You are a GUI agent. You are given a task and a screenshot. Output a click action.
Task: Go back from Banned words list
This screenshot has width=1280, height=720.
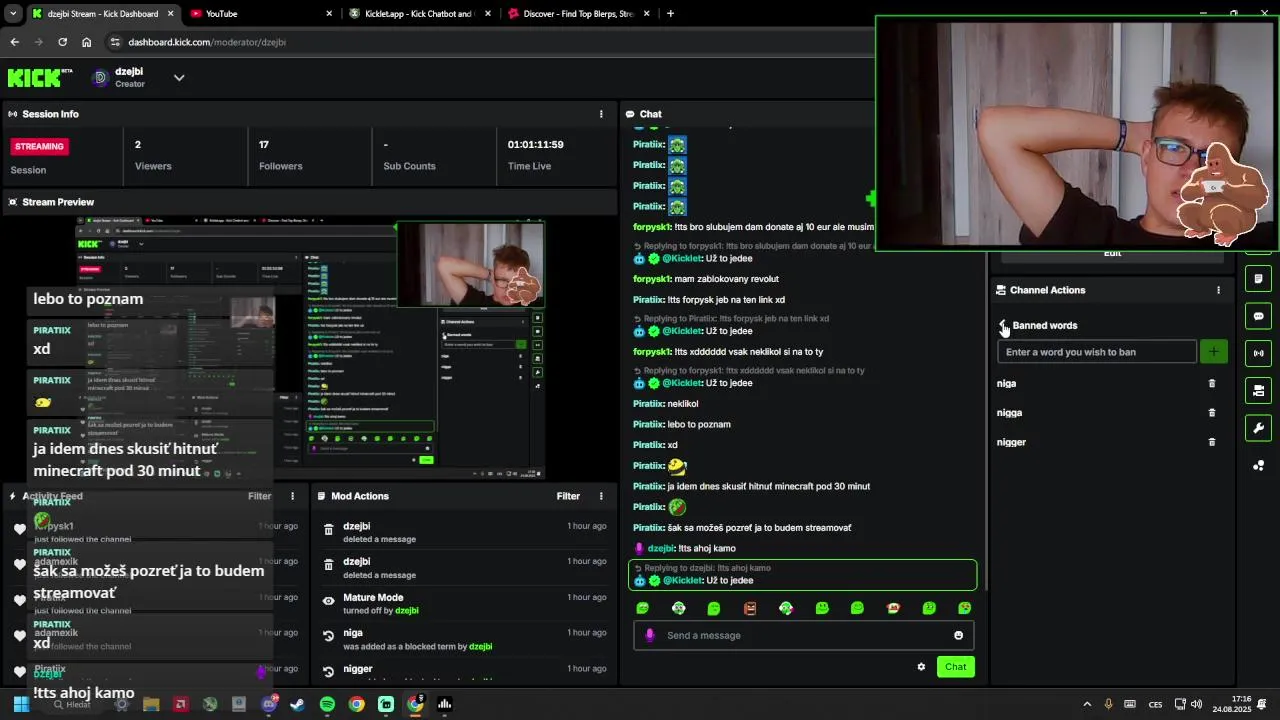(1003, 326)
